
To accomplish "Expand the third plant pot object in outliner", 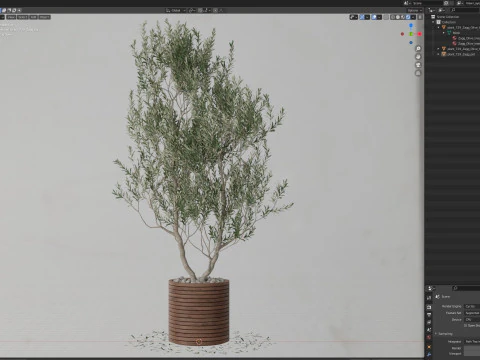I will (x=439, y=54).
